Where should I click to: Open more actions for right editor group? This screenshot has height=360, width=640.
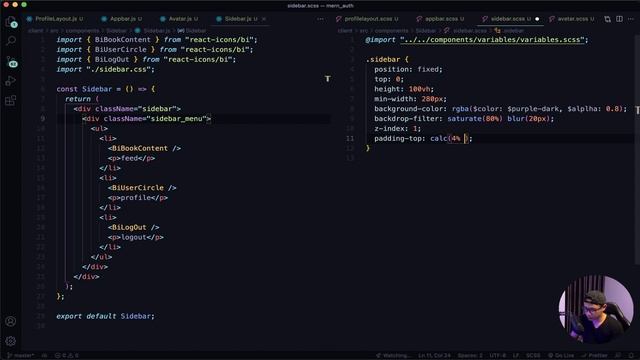pos(631,19)
